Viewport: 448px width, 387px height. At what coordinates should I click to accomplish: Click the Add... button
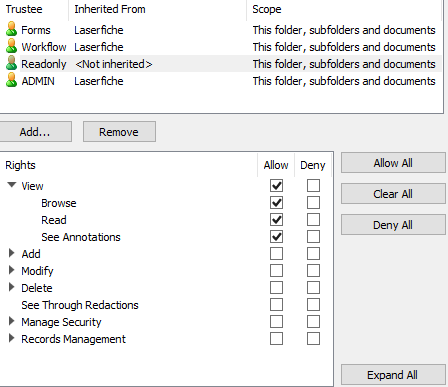[35, 132]
